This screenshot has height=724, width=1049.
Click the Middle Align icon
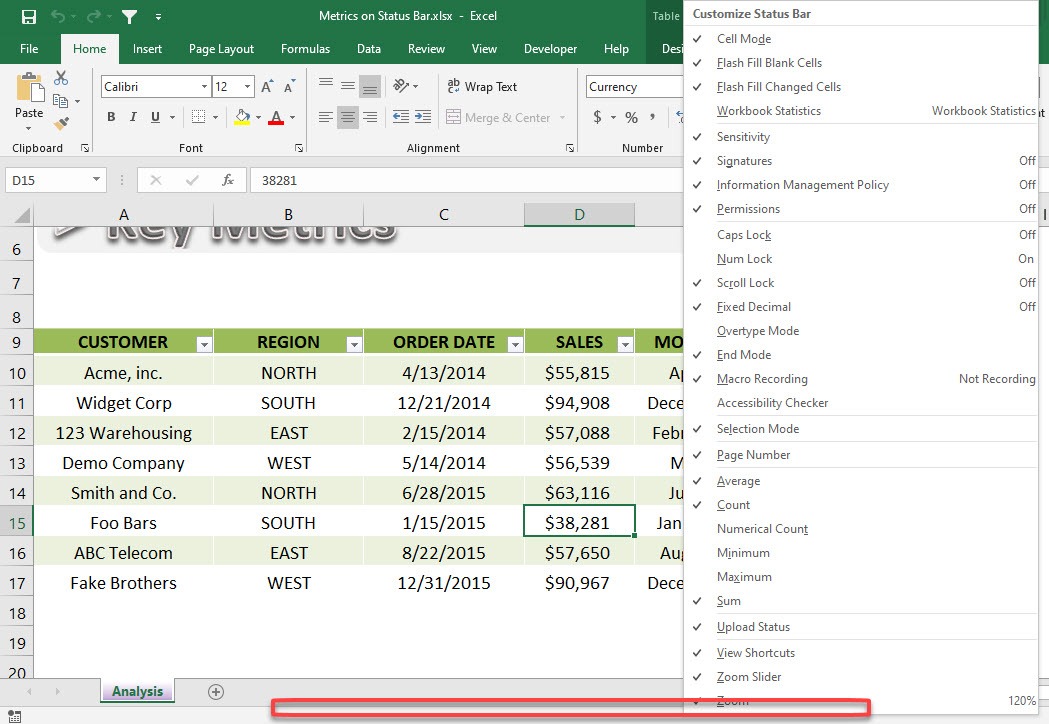pos(348,85)
